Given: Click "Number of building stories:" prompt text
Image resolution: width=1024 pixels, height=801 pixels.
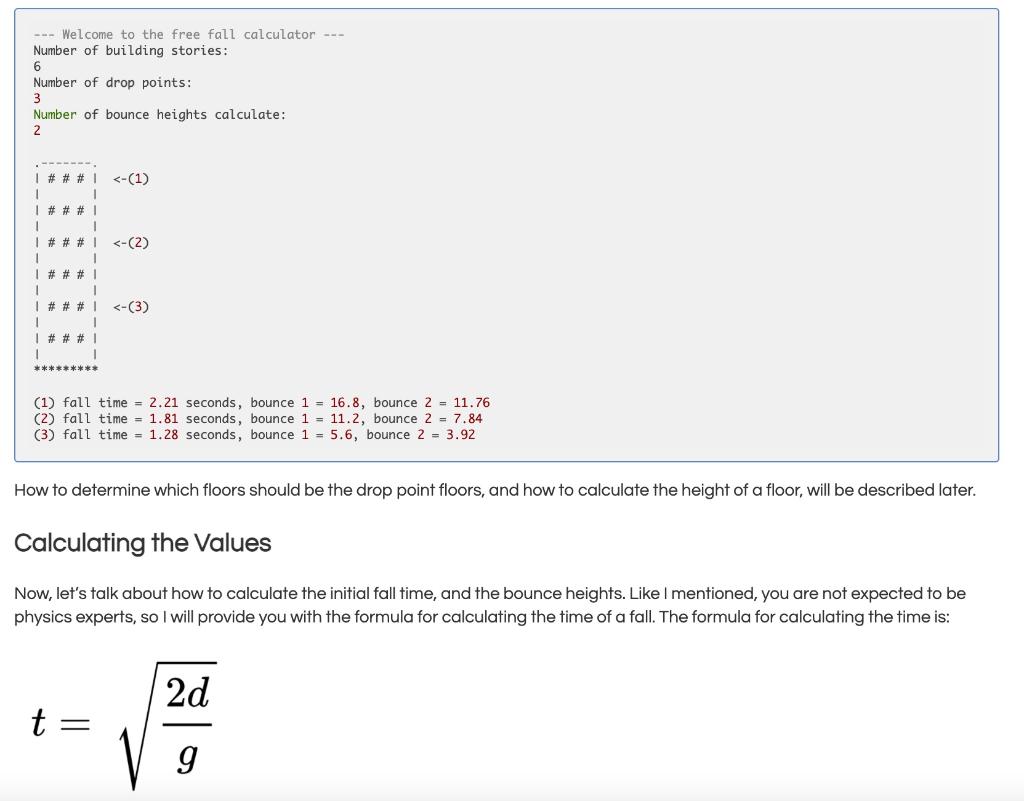Looking at the screenshot, I should click(x=131, y=50).
